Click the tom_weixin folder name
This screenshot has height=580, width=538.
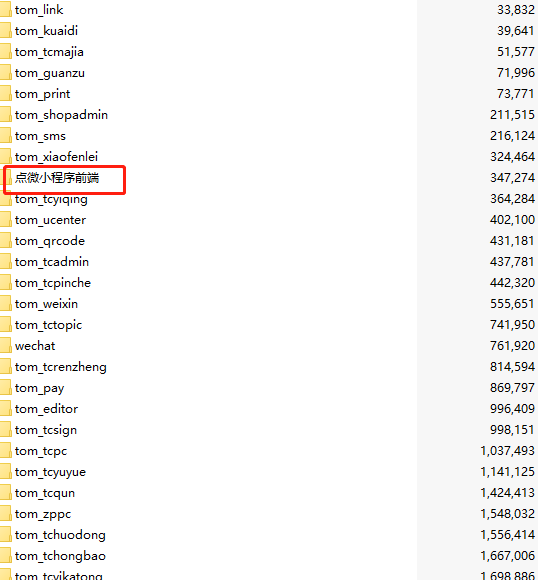click(46, 304)
